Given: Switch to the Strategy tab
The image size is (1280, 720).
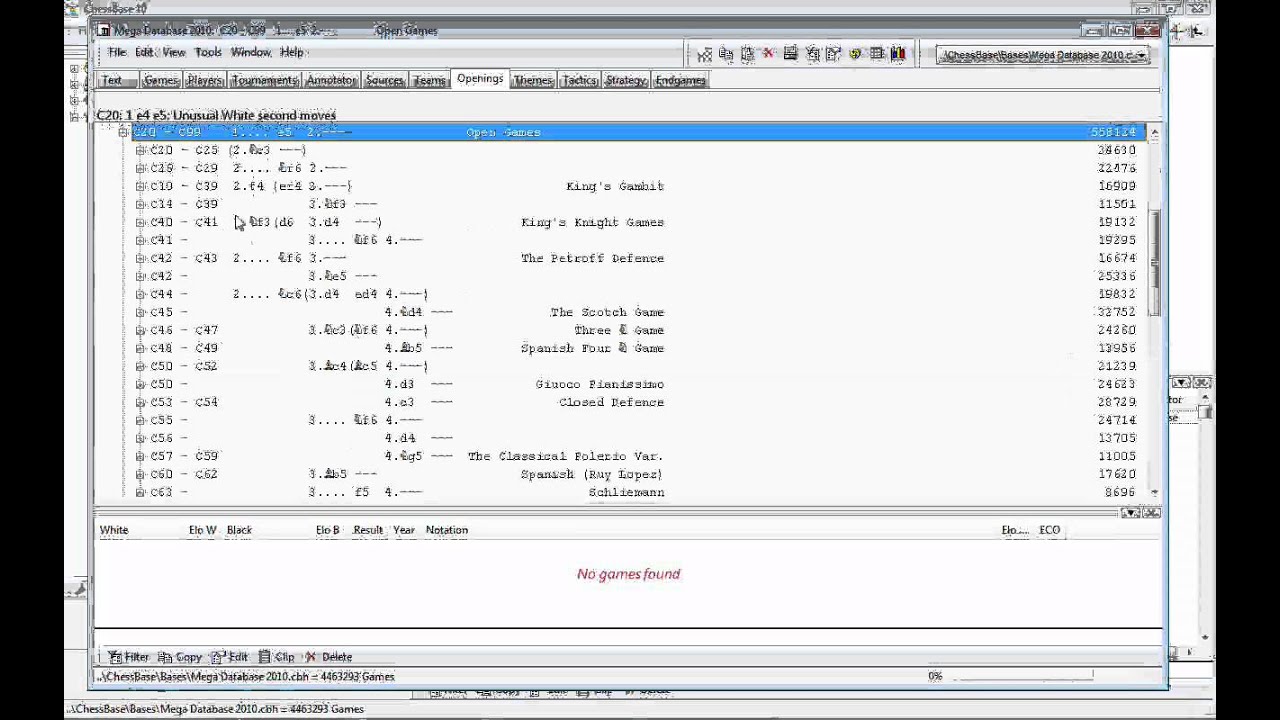Looking at the screenshot, I should (626, 80).
